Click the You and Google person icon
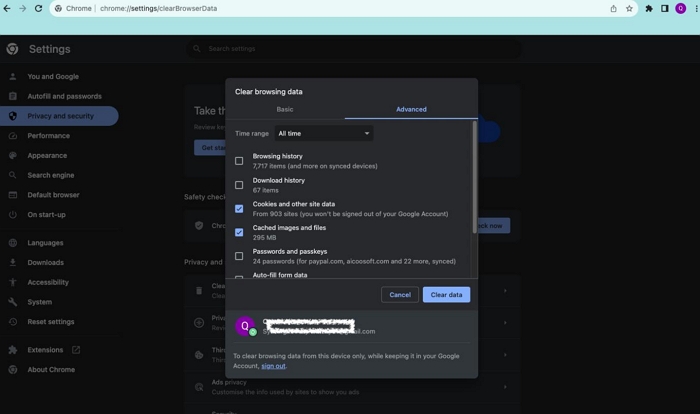The height and width of the screenshot is (414, 700). coord(13,76)
